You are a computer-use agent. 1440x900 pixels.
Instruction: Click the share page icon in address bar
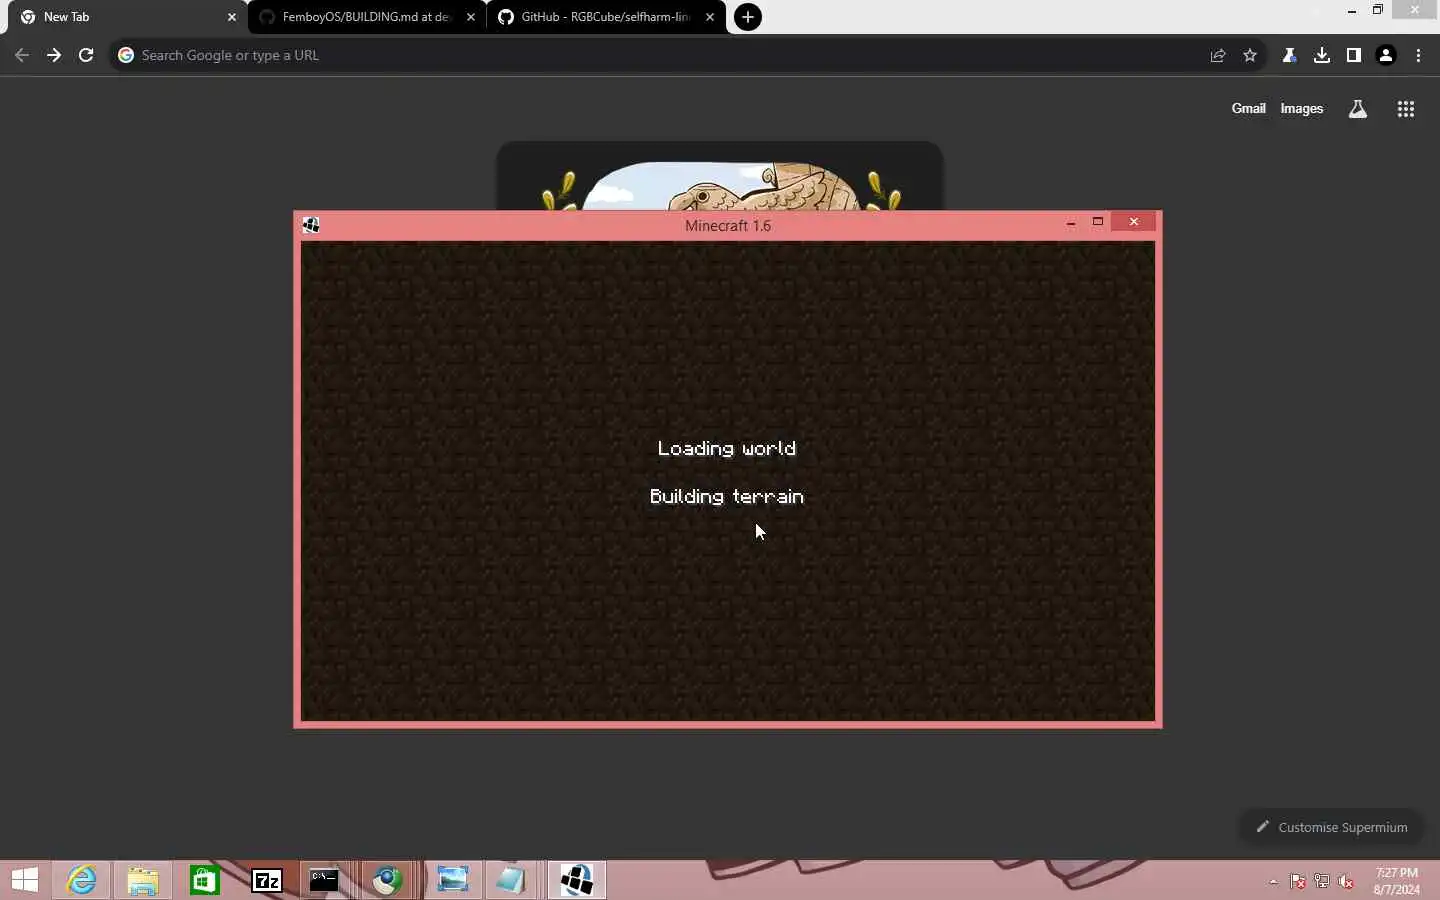pos(1218,56)
